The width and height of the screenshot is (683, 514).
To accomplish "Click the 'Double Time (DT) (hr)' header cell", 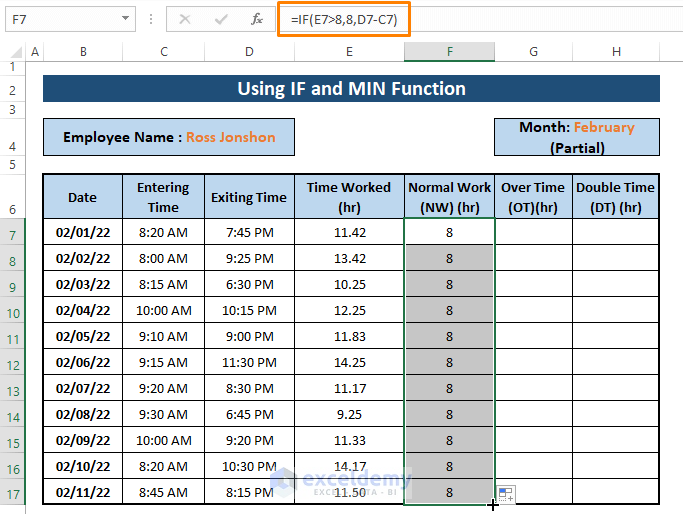I will pyautogui.click(x=615, y=197).
